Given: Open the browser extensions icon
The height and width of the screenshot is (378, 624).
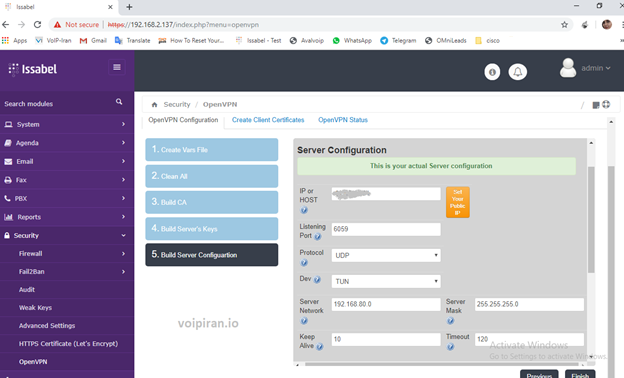Looking at the screenshot, I should click(585, 25).
